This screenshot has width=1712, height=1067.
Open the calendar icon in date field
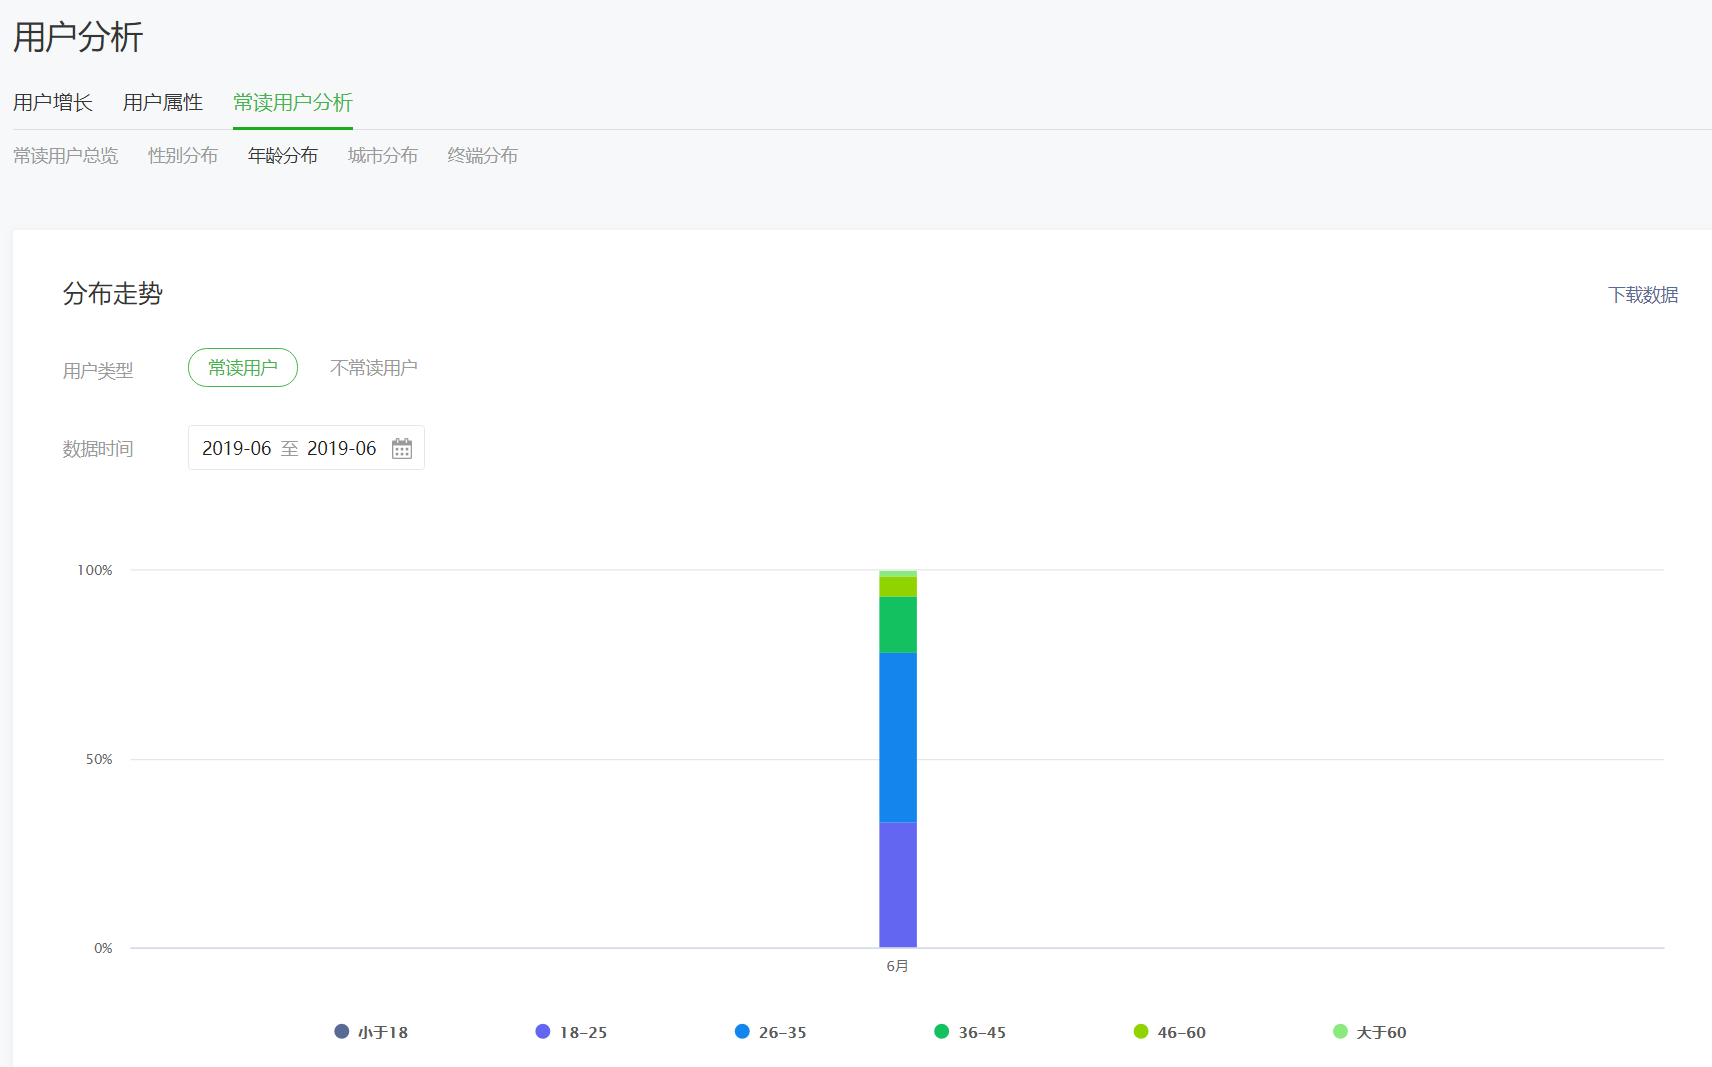pos(402,448)
